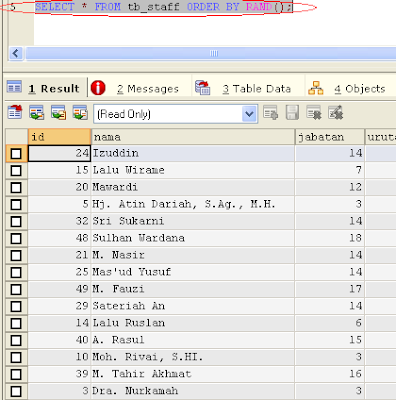This screenshot has width=396, height=400.
Task: Click jabatan value 7 for Lalu Wirame
Action: [330, 170]
